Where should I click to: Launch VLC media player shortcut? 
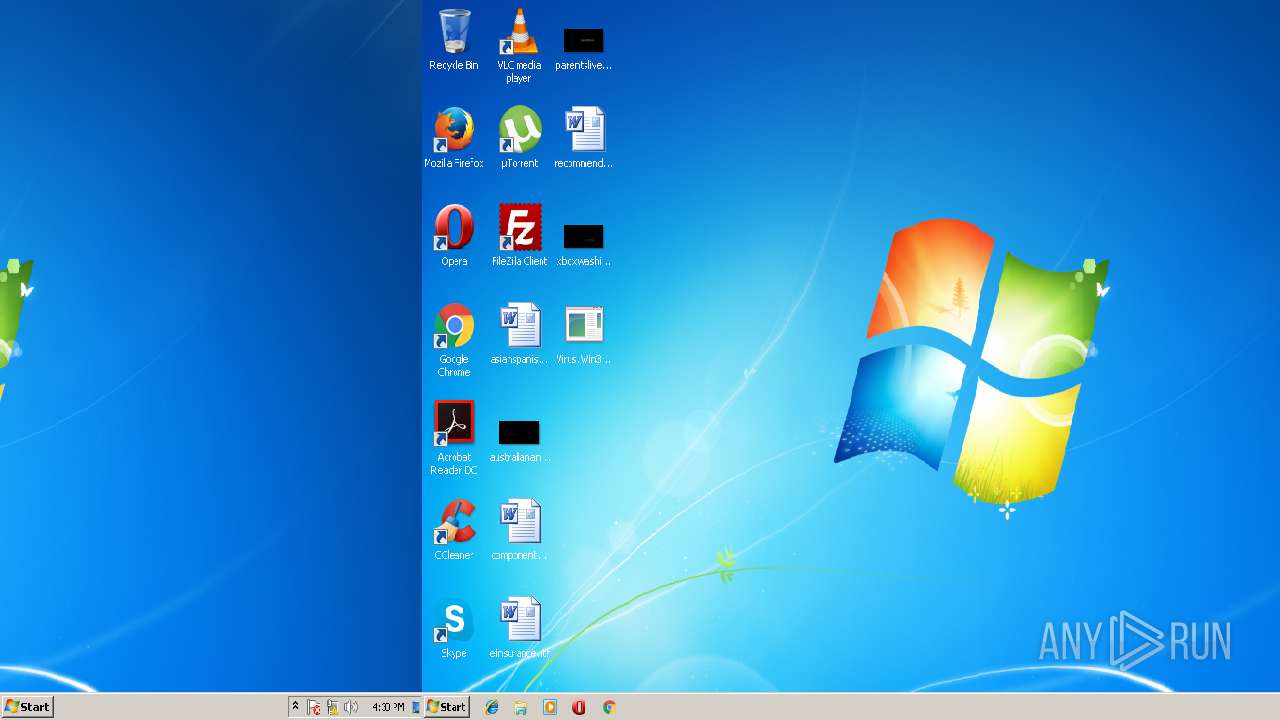point(519,45)
